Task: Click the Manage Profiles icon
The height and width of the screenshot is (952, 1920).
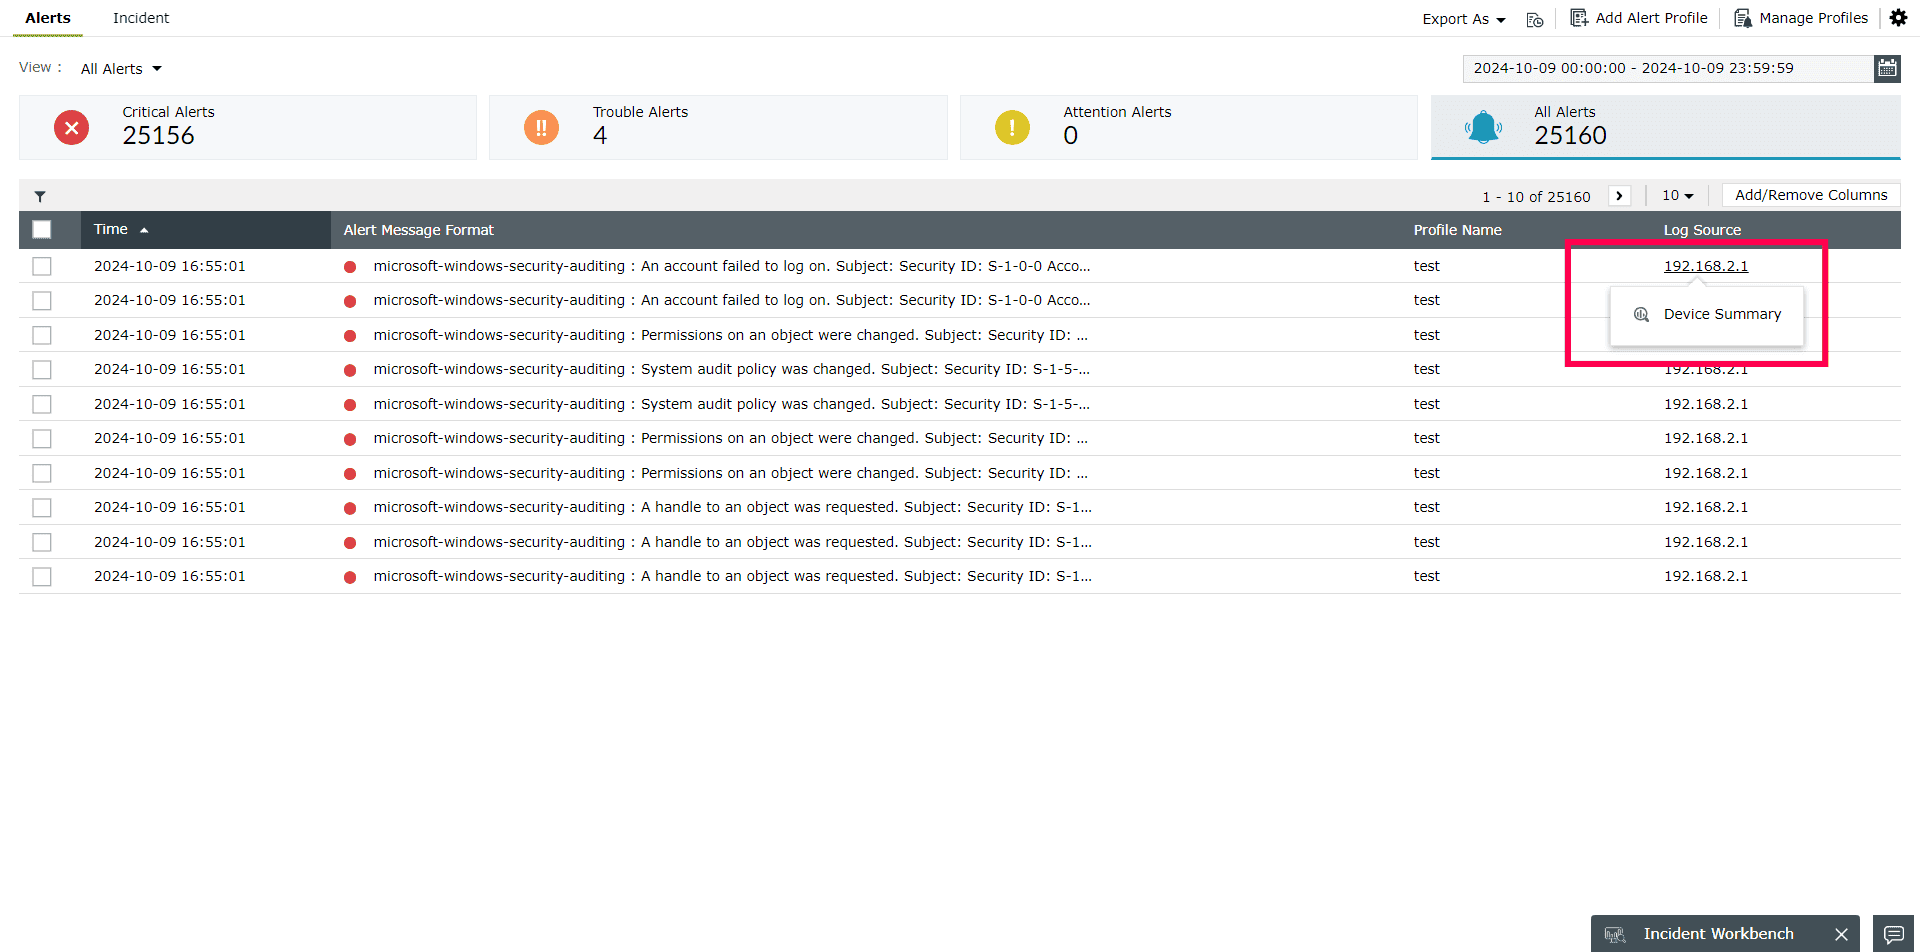Action: 1743,18
